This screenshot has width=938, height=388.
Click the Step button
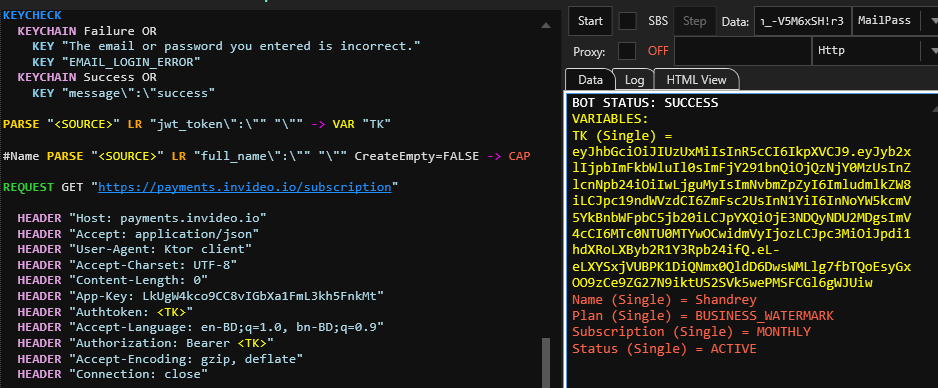click(x=695, y=22)
